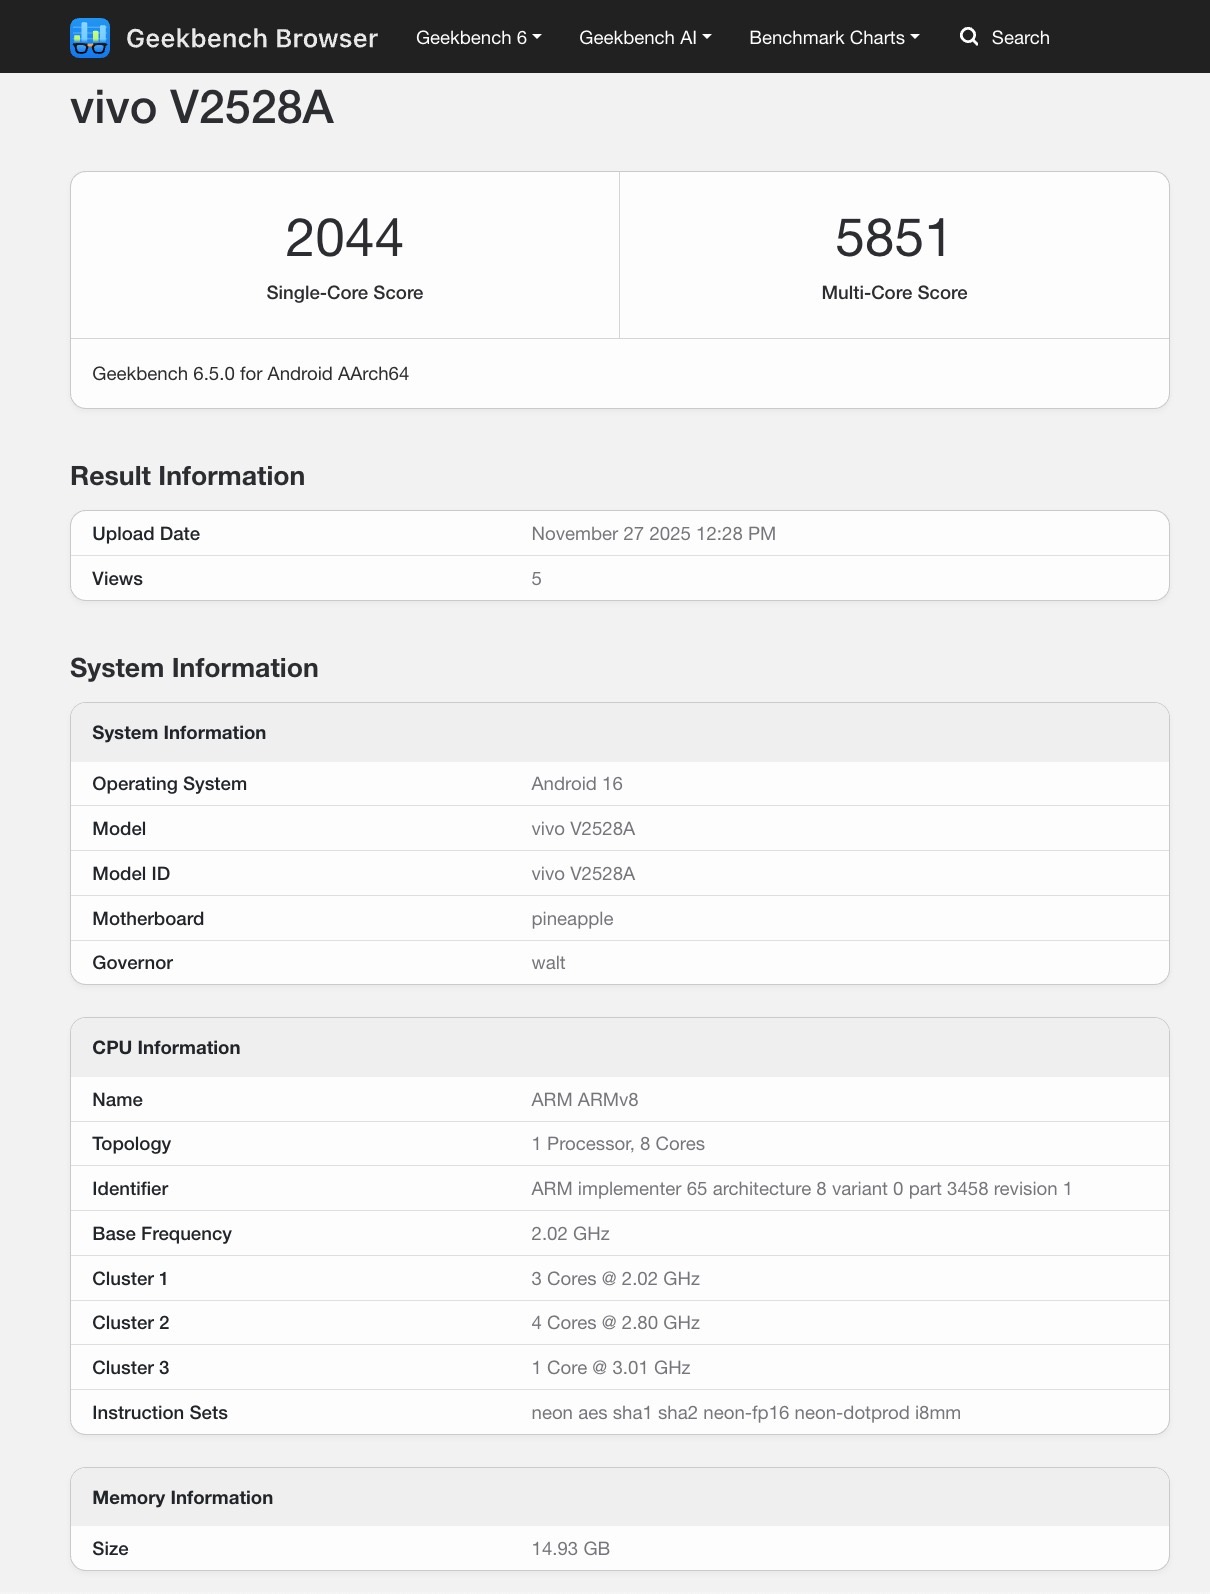Click the instruction sets list value
The height and width of the screenshot is (1594, 1210).
tap(745, 1413)
